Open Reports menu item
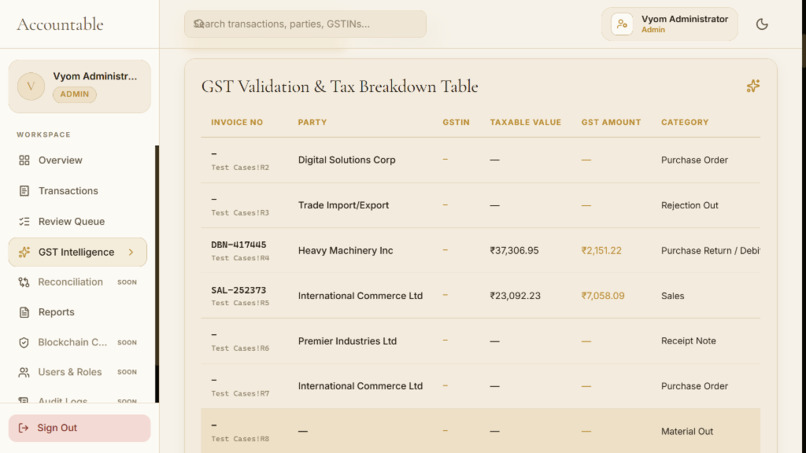Screen dimensions: 806x453 (x=77, y=312)
